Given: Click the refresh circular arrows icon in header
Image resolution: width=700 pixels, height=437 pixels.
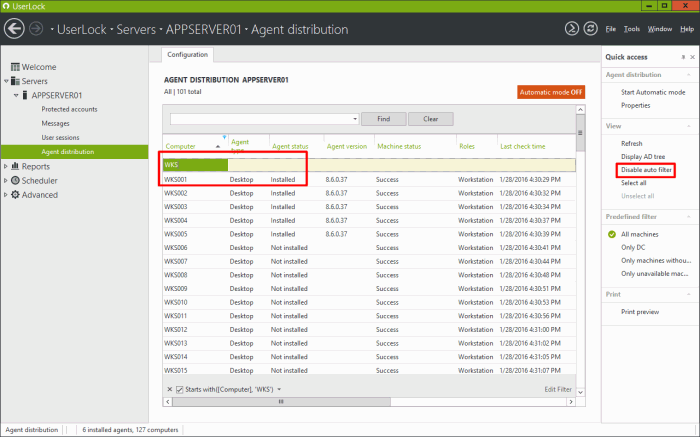Looking at the screenshot, I should click(x=591, y=29).
